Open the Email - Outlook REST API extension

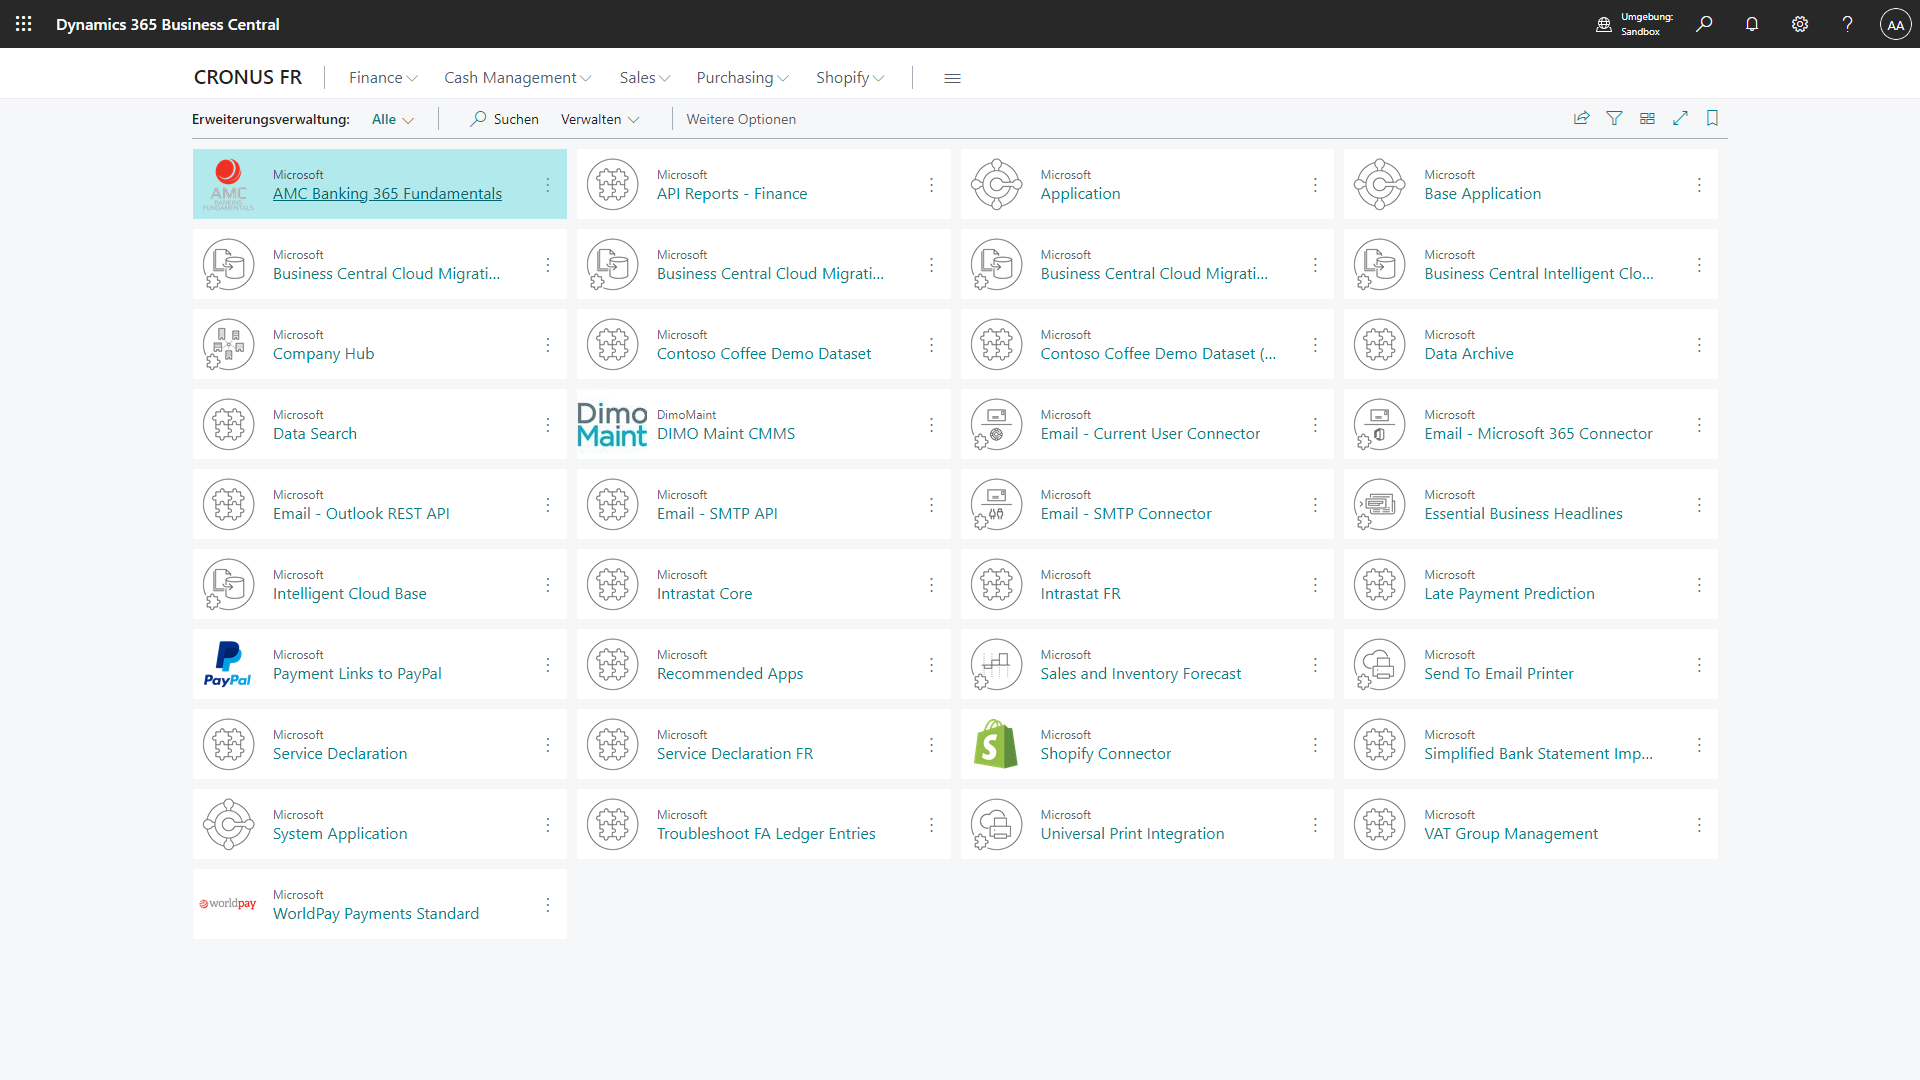pos(361,514)
